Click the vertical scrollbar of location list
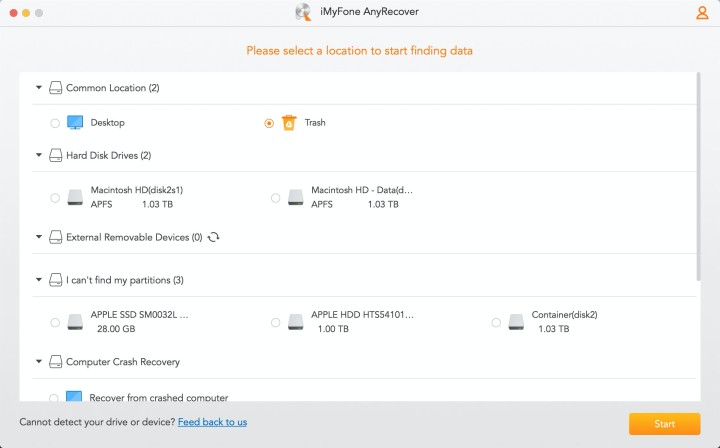This screenshot has height=448, width=720. pos(697,180)
